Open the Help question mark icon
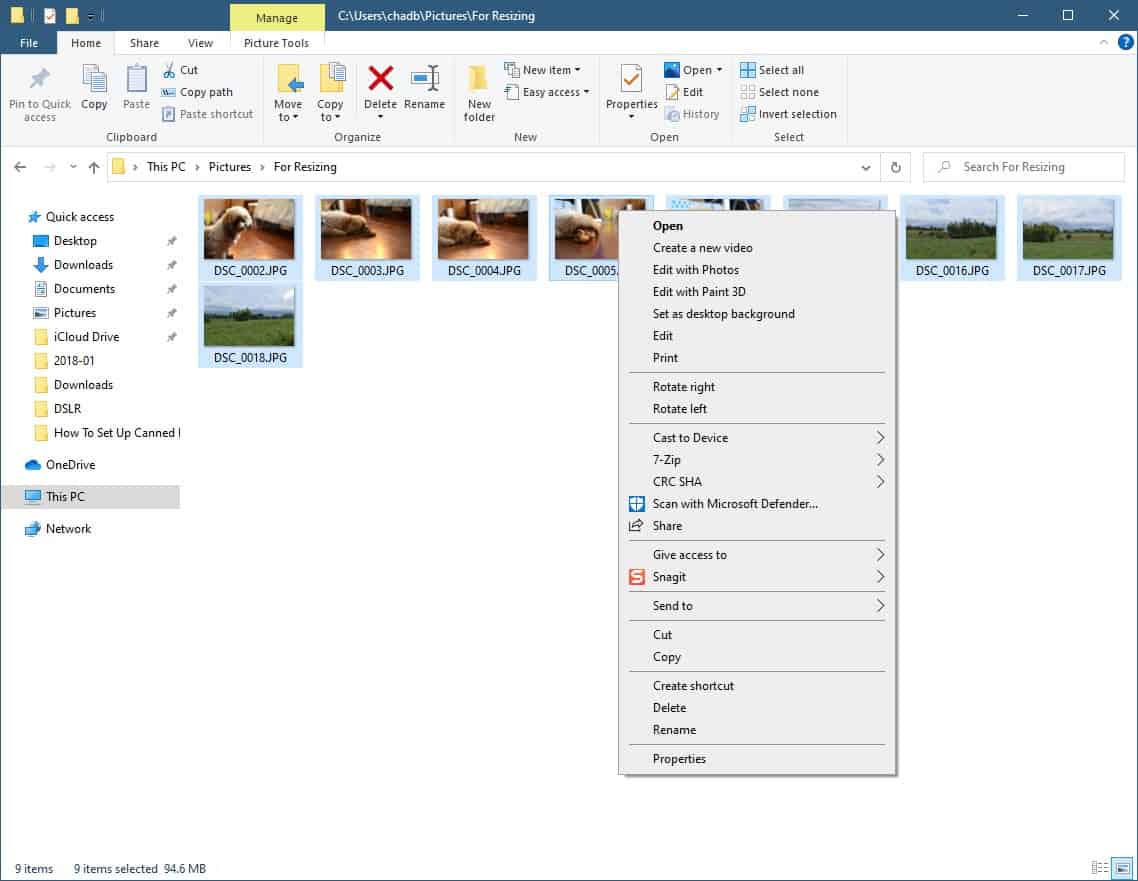The height and width of the screenshot is (881, 1138). (1125, 42)
